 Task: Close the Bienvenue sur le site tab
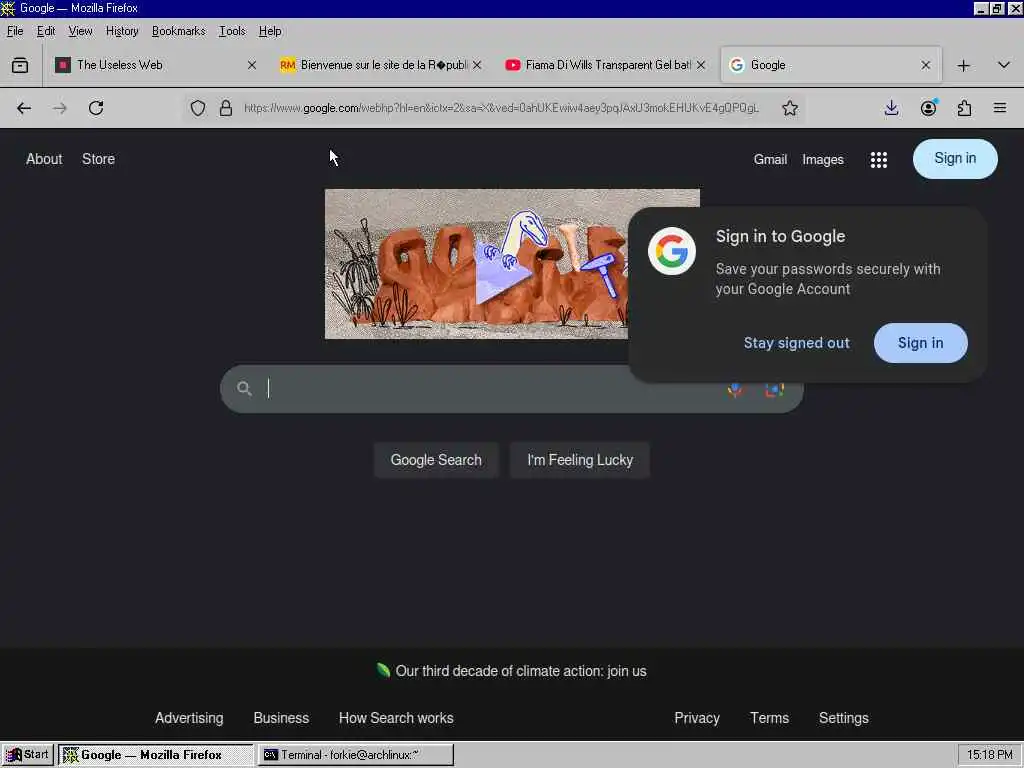[x=477, y=65]
